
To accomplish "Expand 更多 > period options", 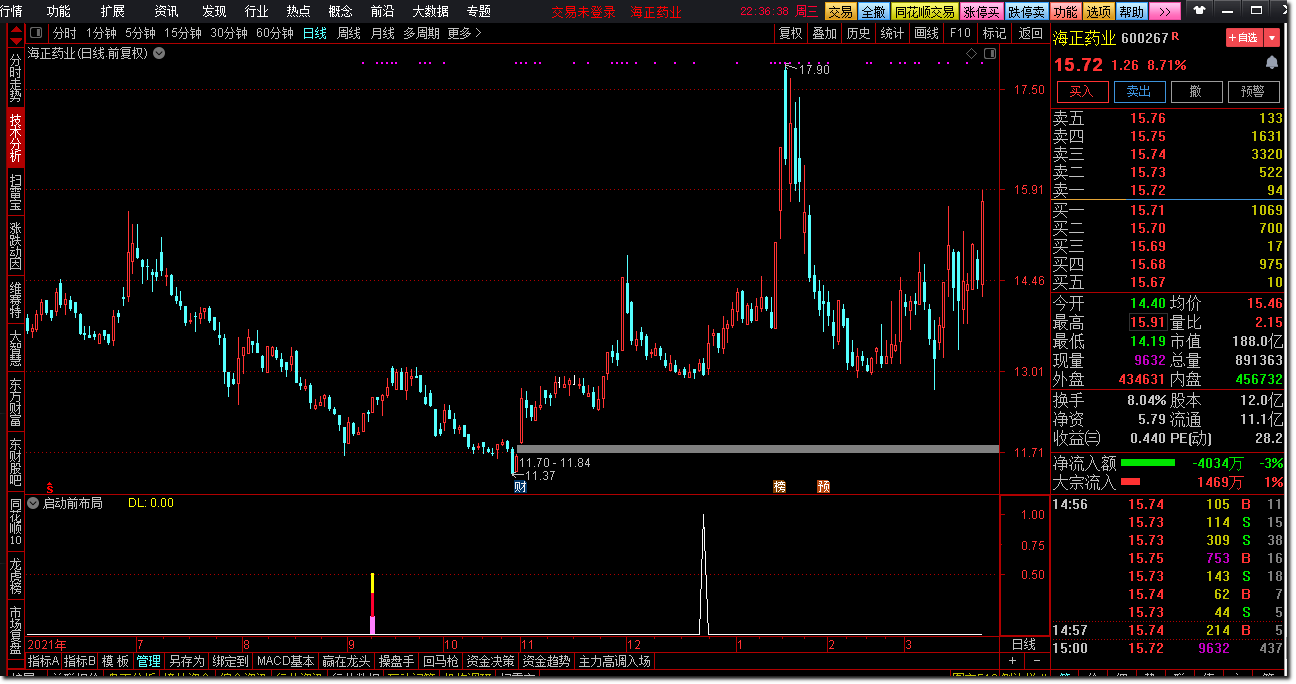I will (464, 33).
